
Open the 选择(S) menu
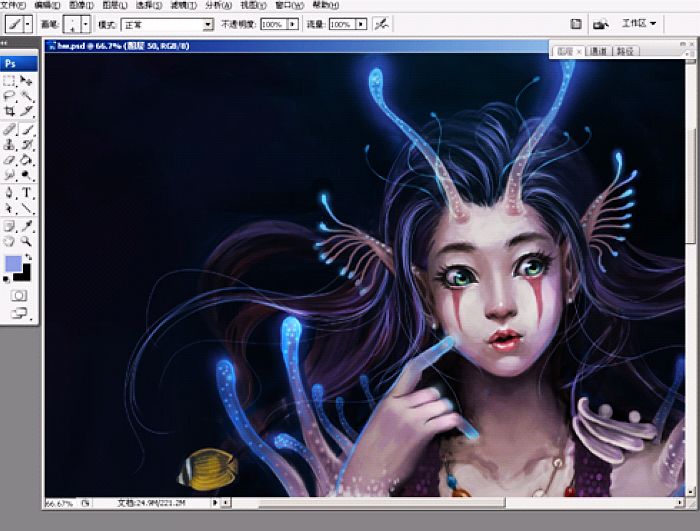pos(149,5)
